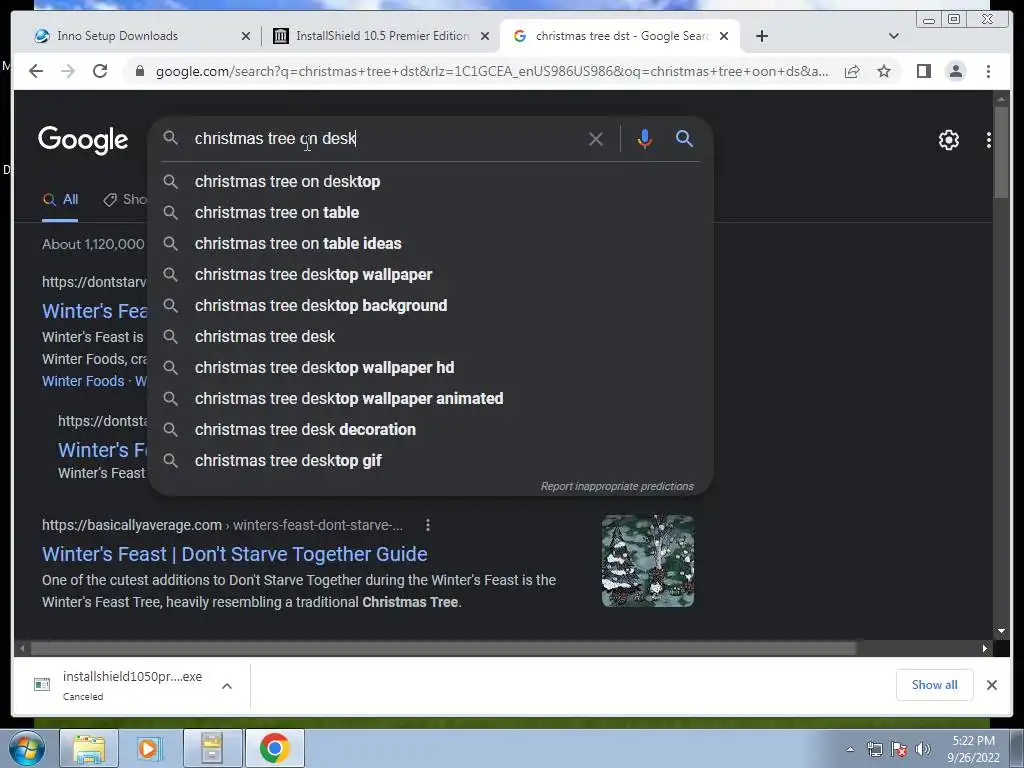Bookmark this page with the star

click(x=884, y=71)
